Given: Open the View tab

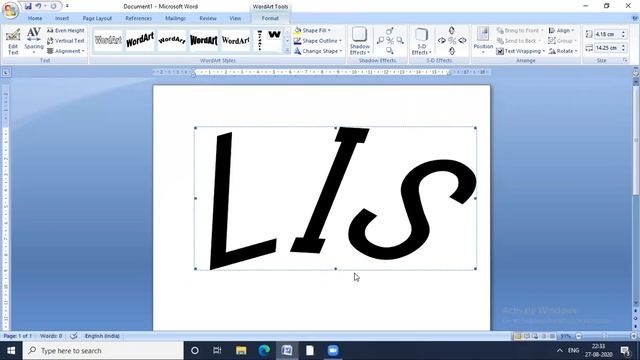Looking at the screenshot, I should coord(235,18).
